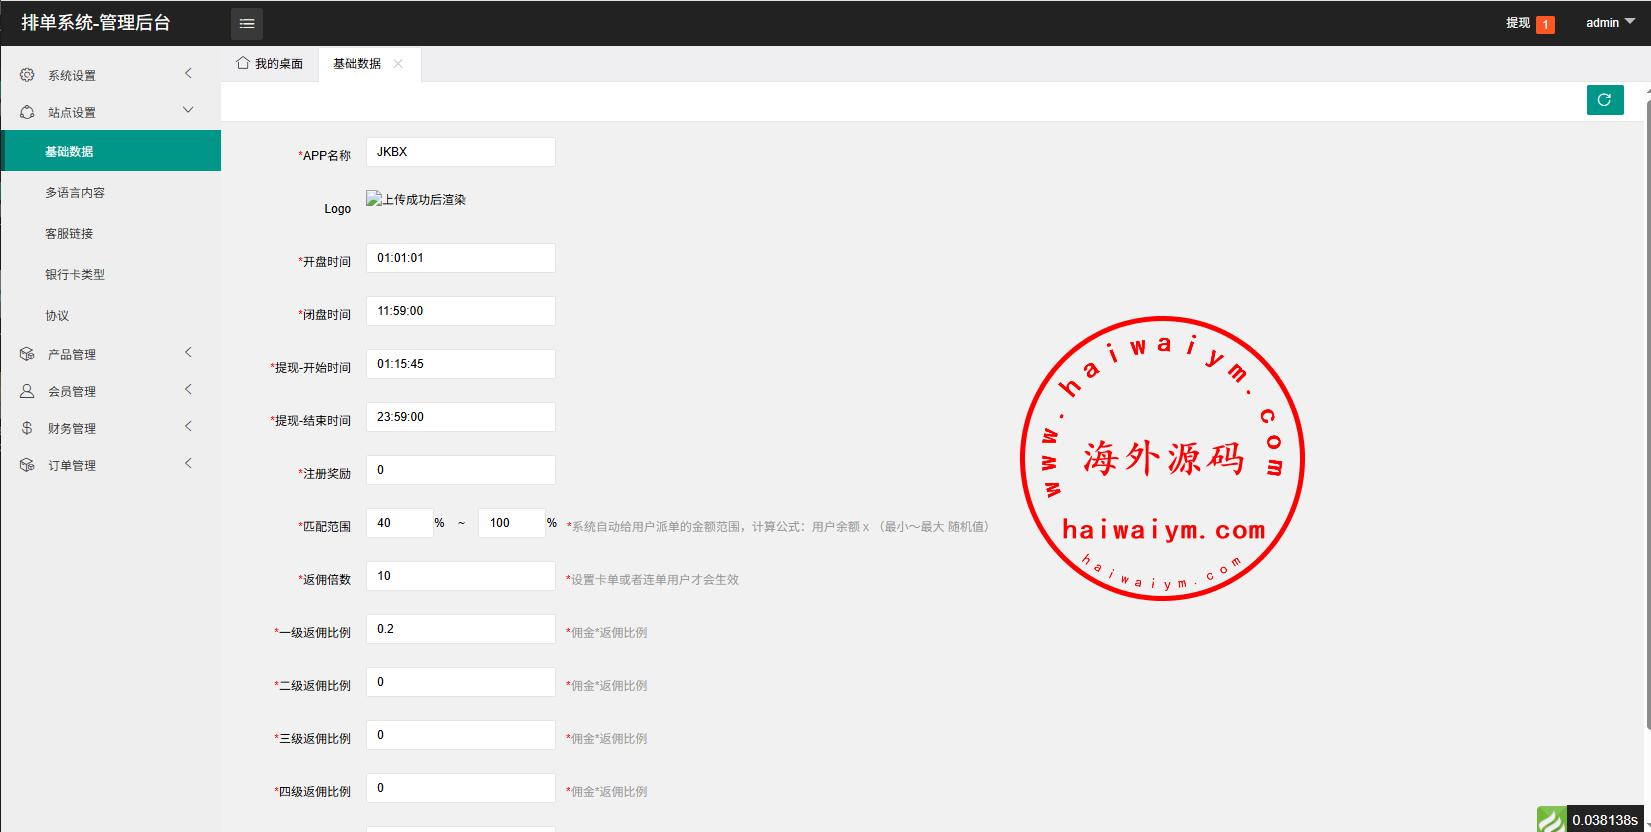Click the 订单管理 icon in sidebar
Viewport: 1651px width, 832px height.
tap(27, 465)
